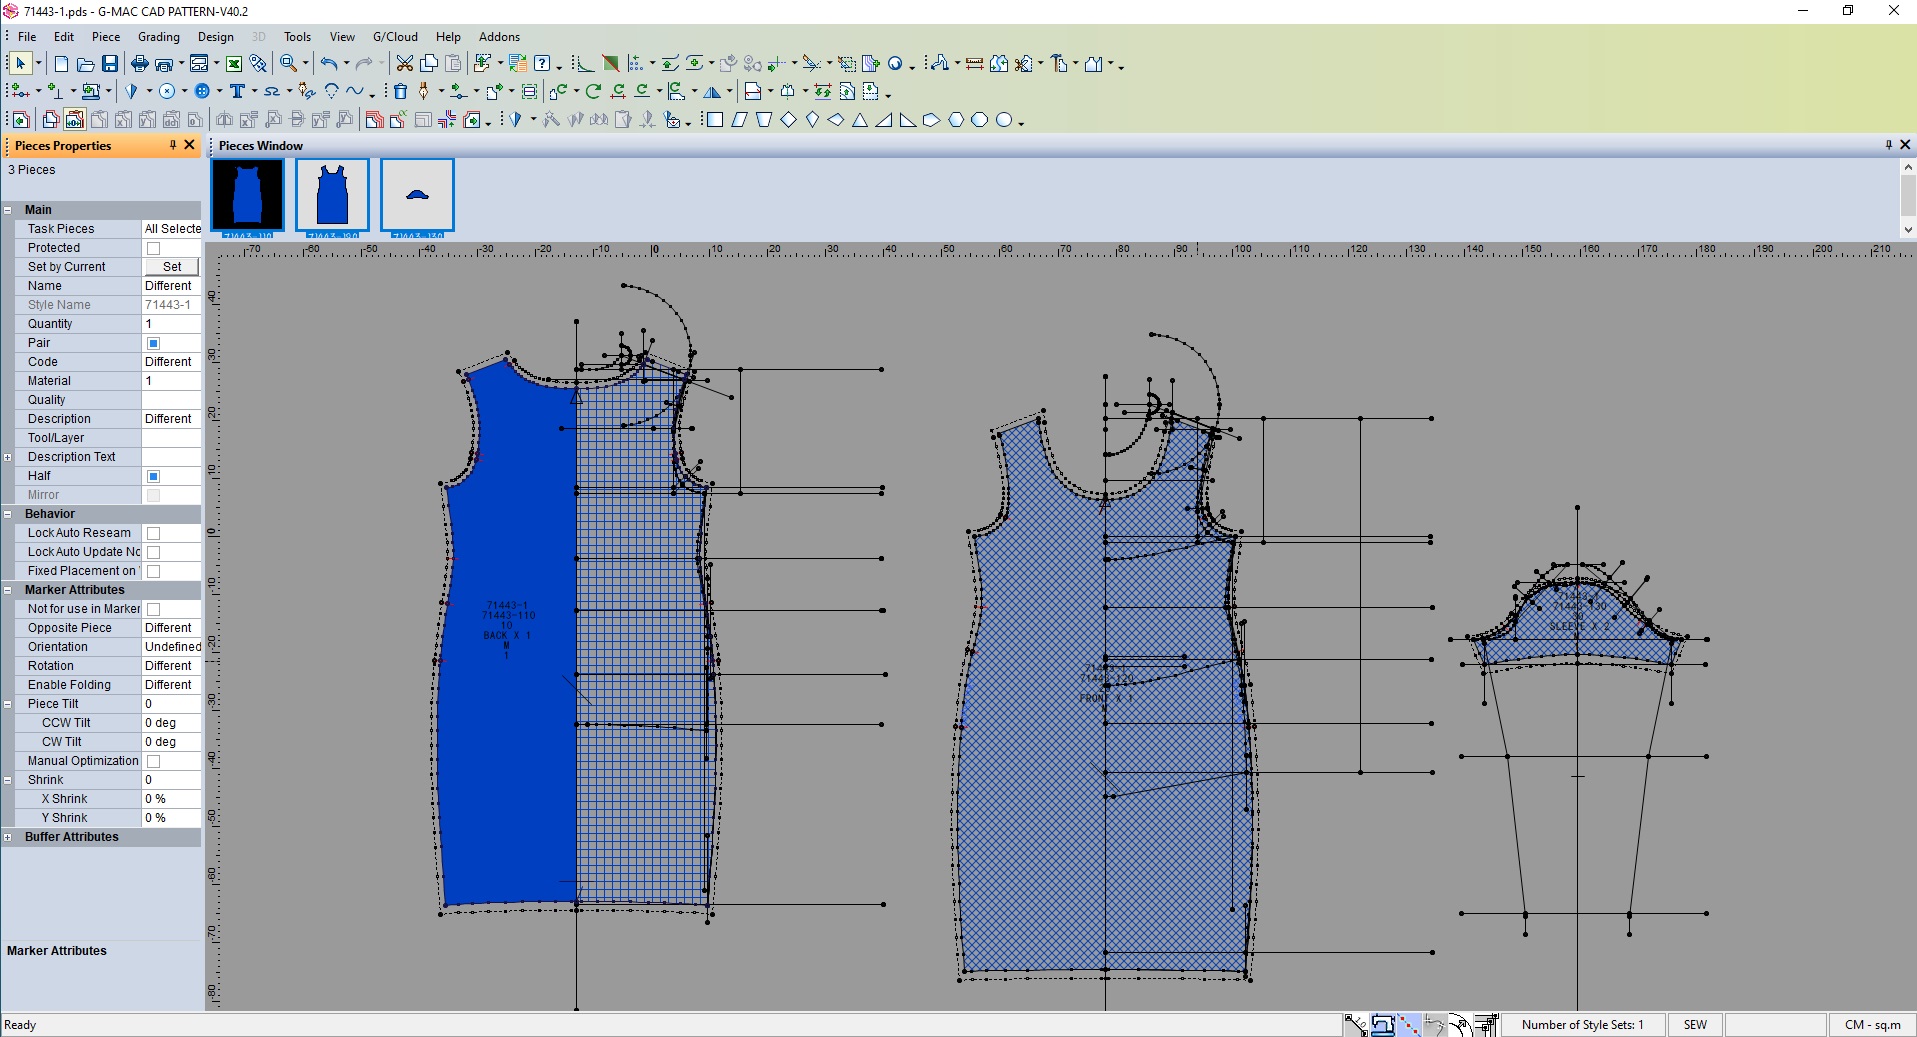Select the rectangle shape tool
The width and height of the screenshot is (1917, 1037).
715,120
